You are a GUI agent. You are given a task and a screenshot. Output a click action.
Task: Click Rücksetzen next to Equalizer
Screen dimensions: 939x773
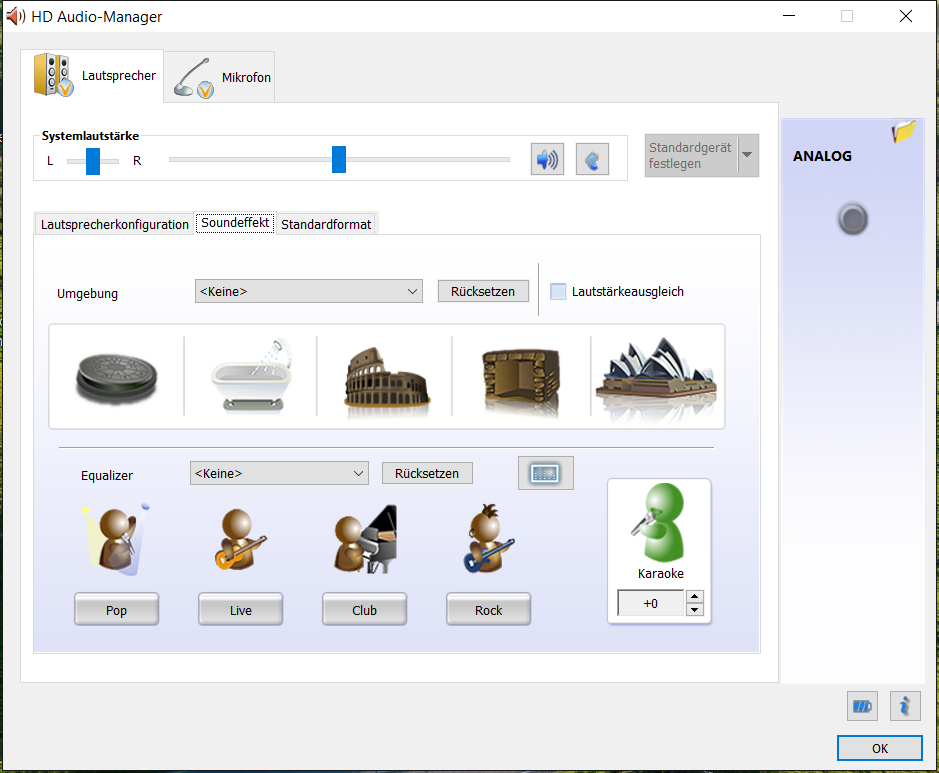[x=427, y=473]
